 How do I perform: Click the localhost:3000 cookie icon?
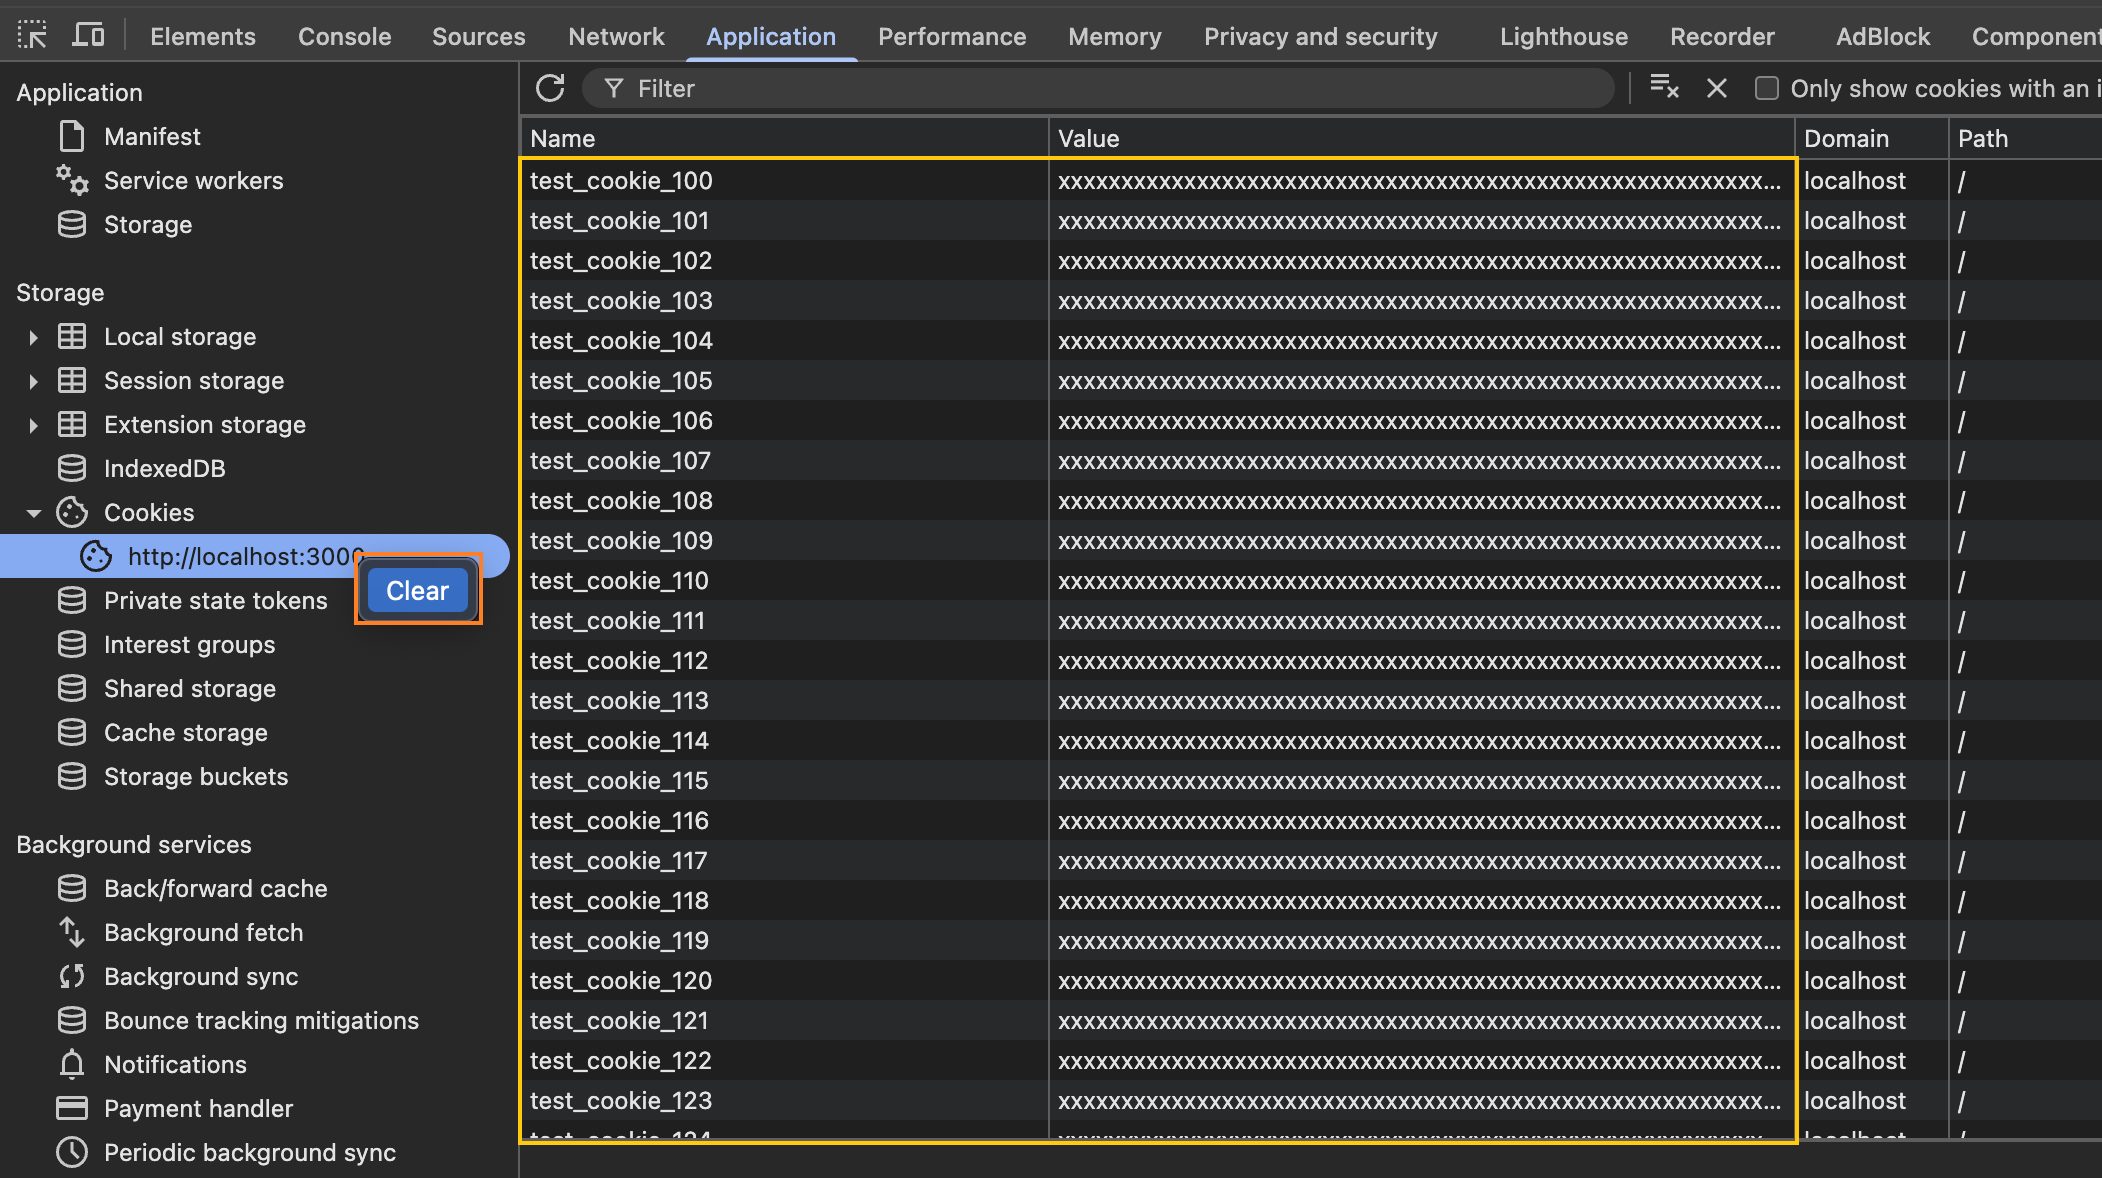(96, 556)
